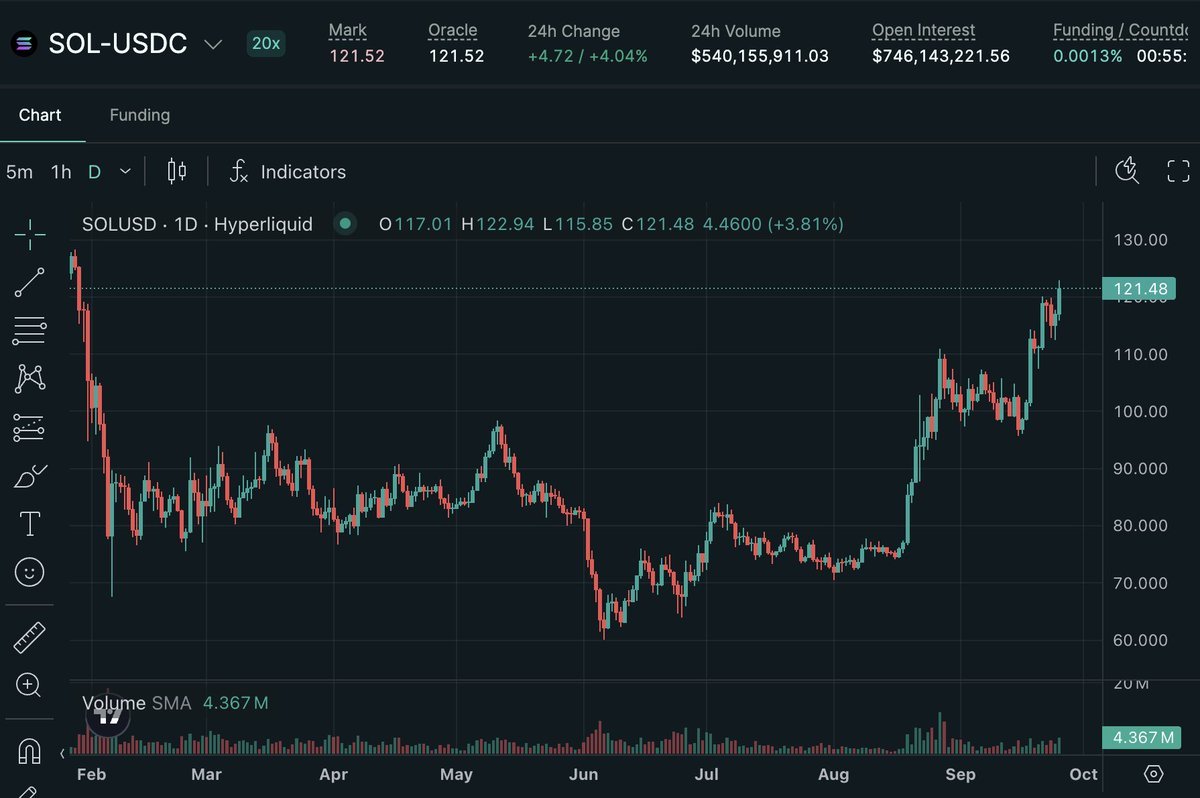
Task: Click the Mark value 121.52
Action: pyautogui.click(x=357, y=56)
